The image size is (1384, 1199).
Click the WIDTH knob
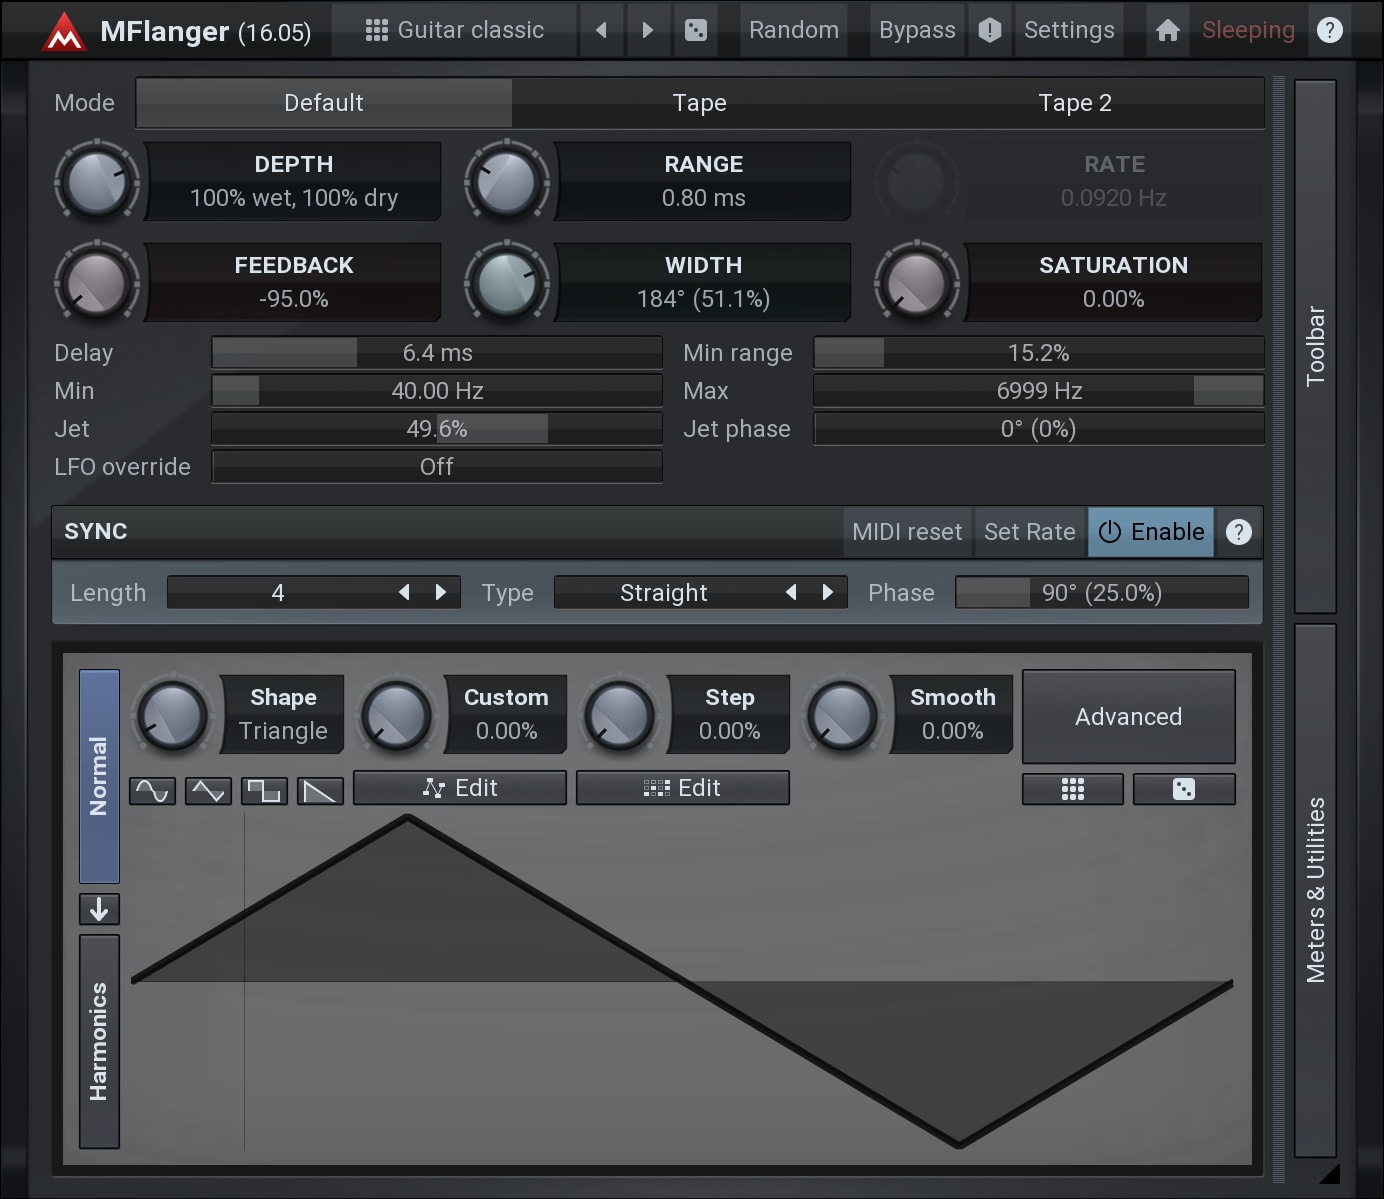click(x=507, y=283)
